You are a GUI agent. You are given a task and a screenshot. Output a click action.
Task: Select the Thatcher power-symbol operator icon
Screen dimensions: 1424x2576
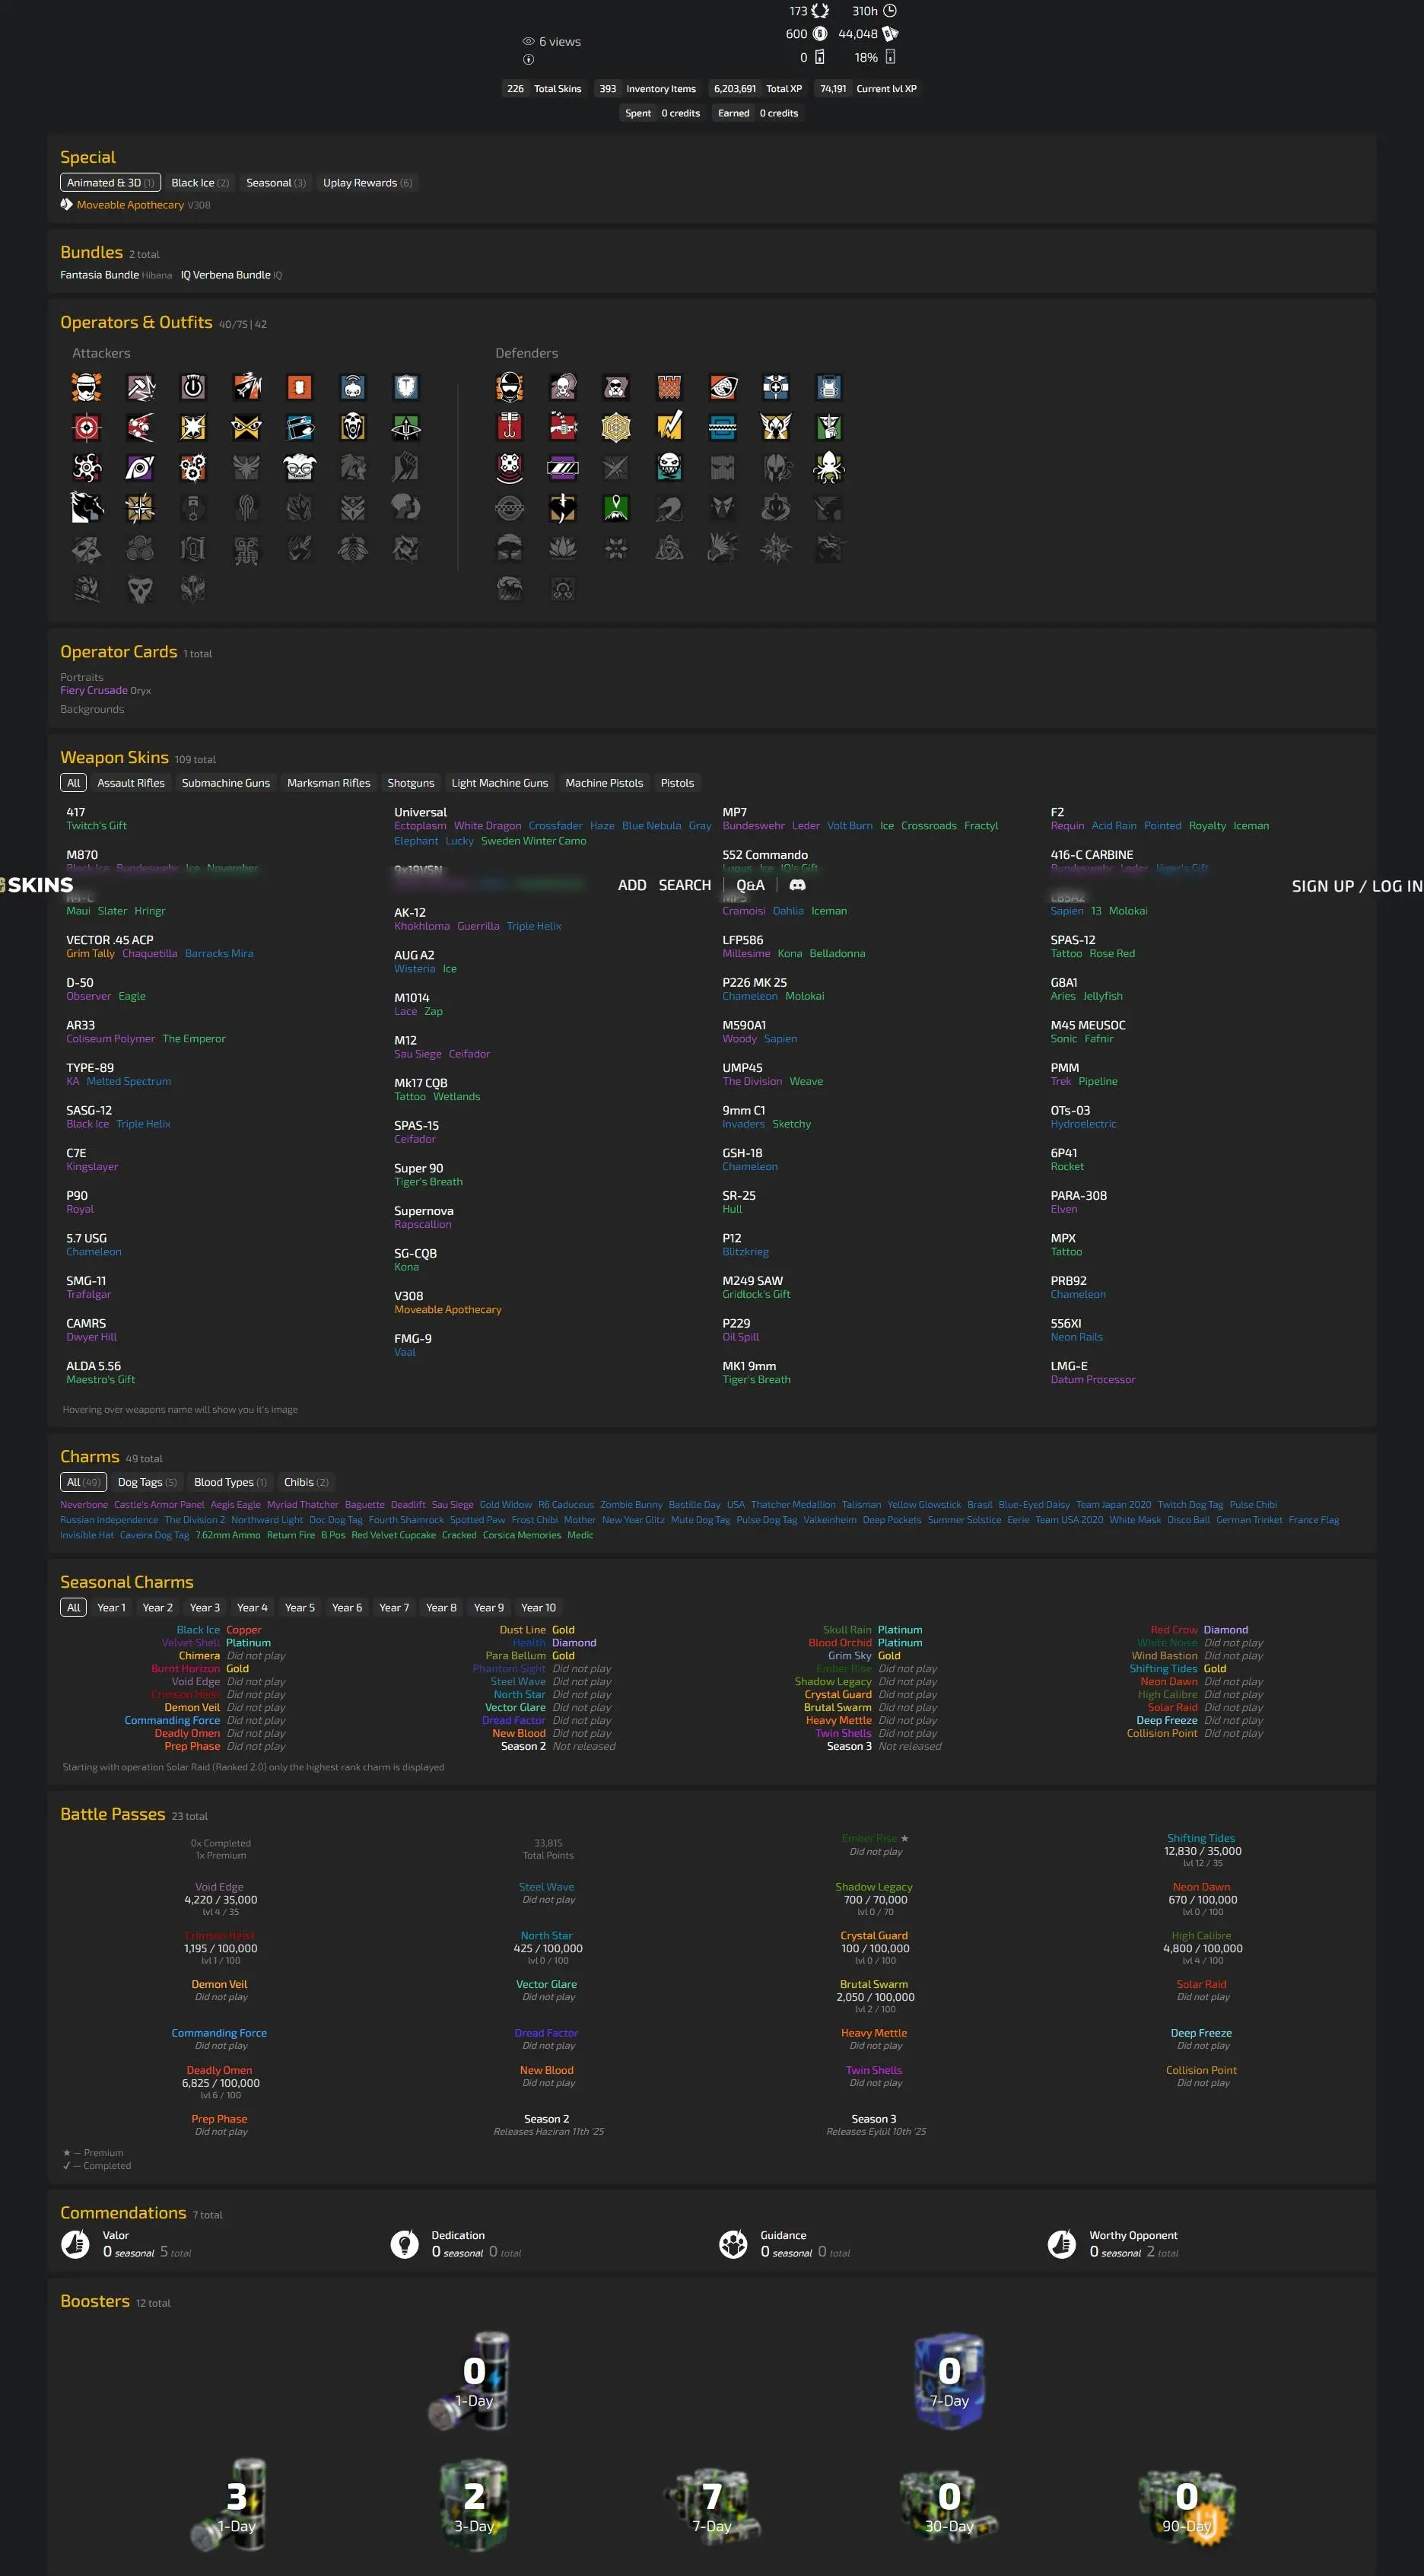pyautogui.click(x=193, y=387)
